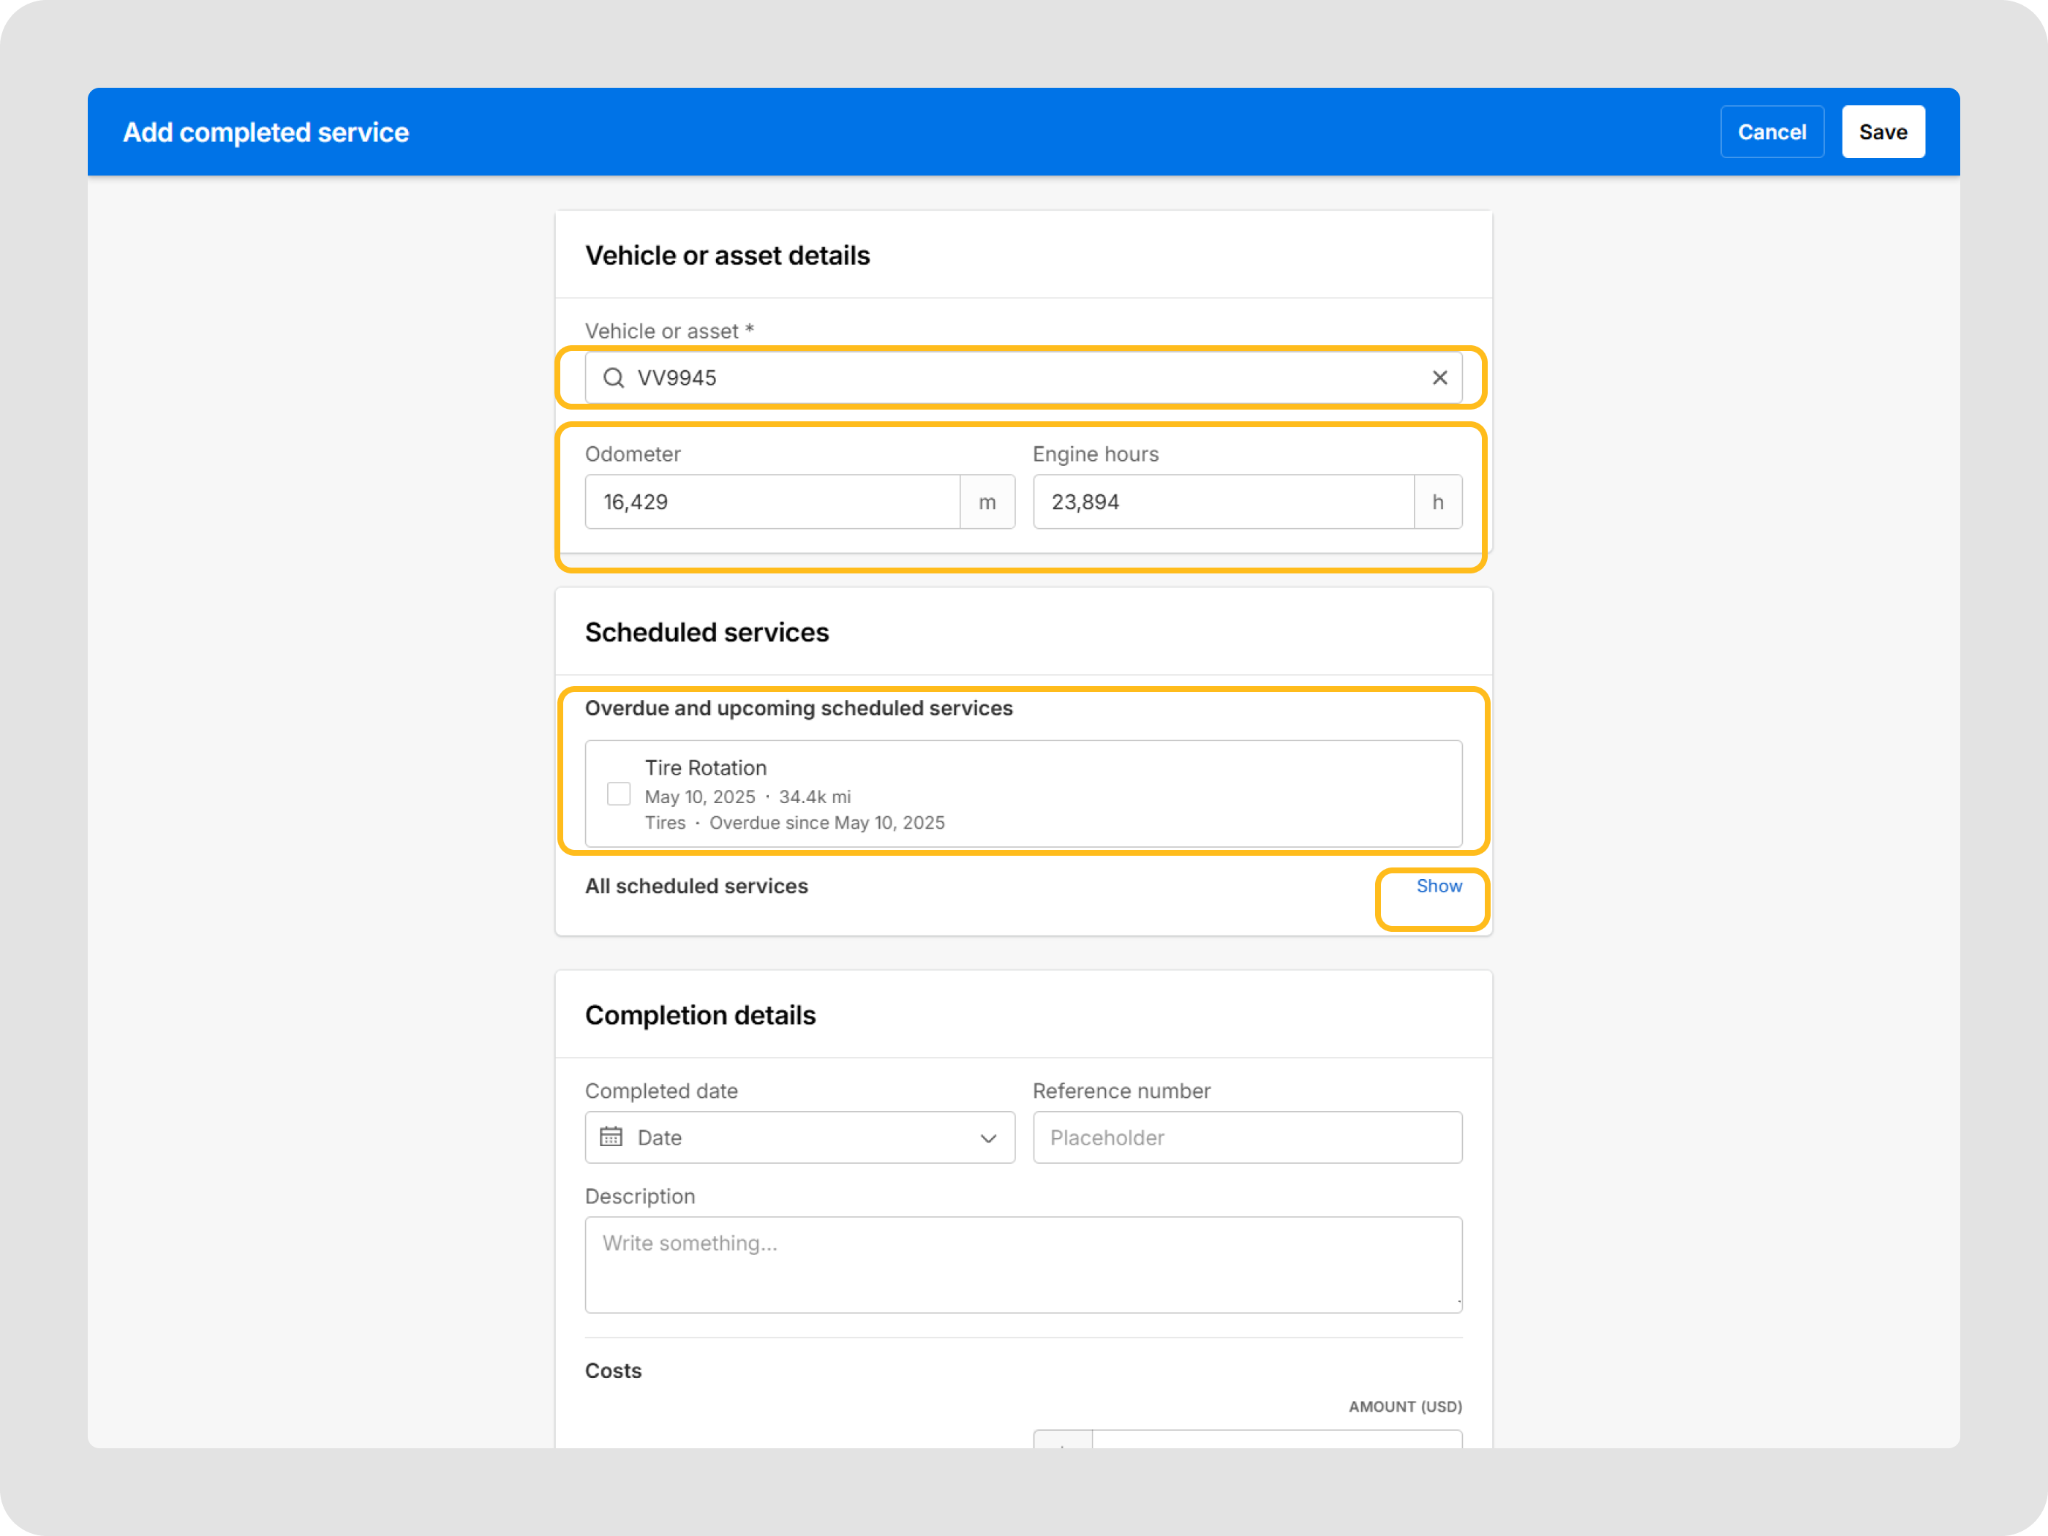Focus the Vehicle or asset search field

(1023, 378)
